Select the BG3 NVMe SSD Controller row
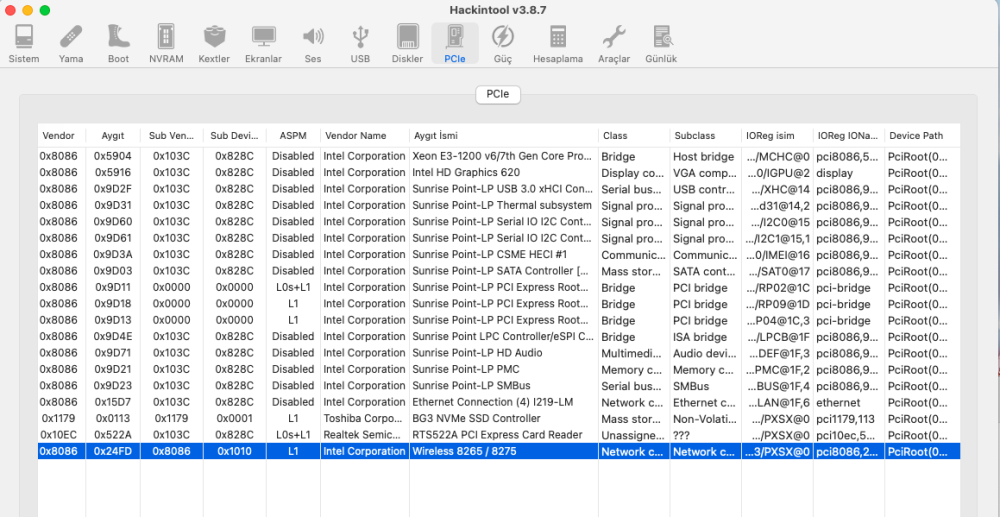1000x517 pixels. (499, 418)
